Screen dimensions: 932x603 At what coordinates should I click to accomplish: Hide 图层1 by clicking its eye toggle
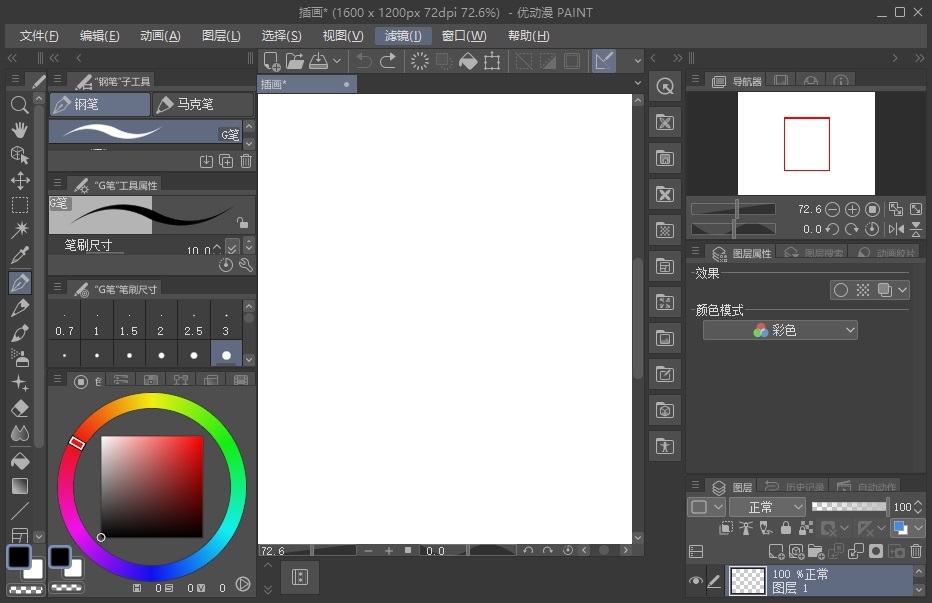696,579
